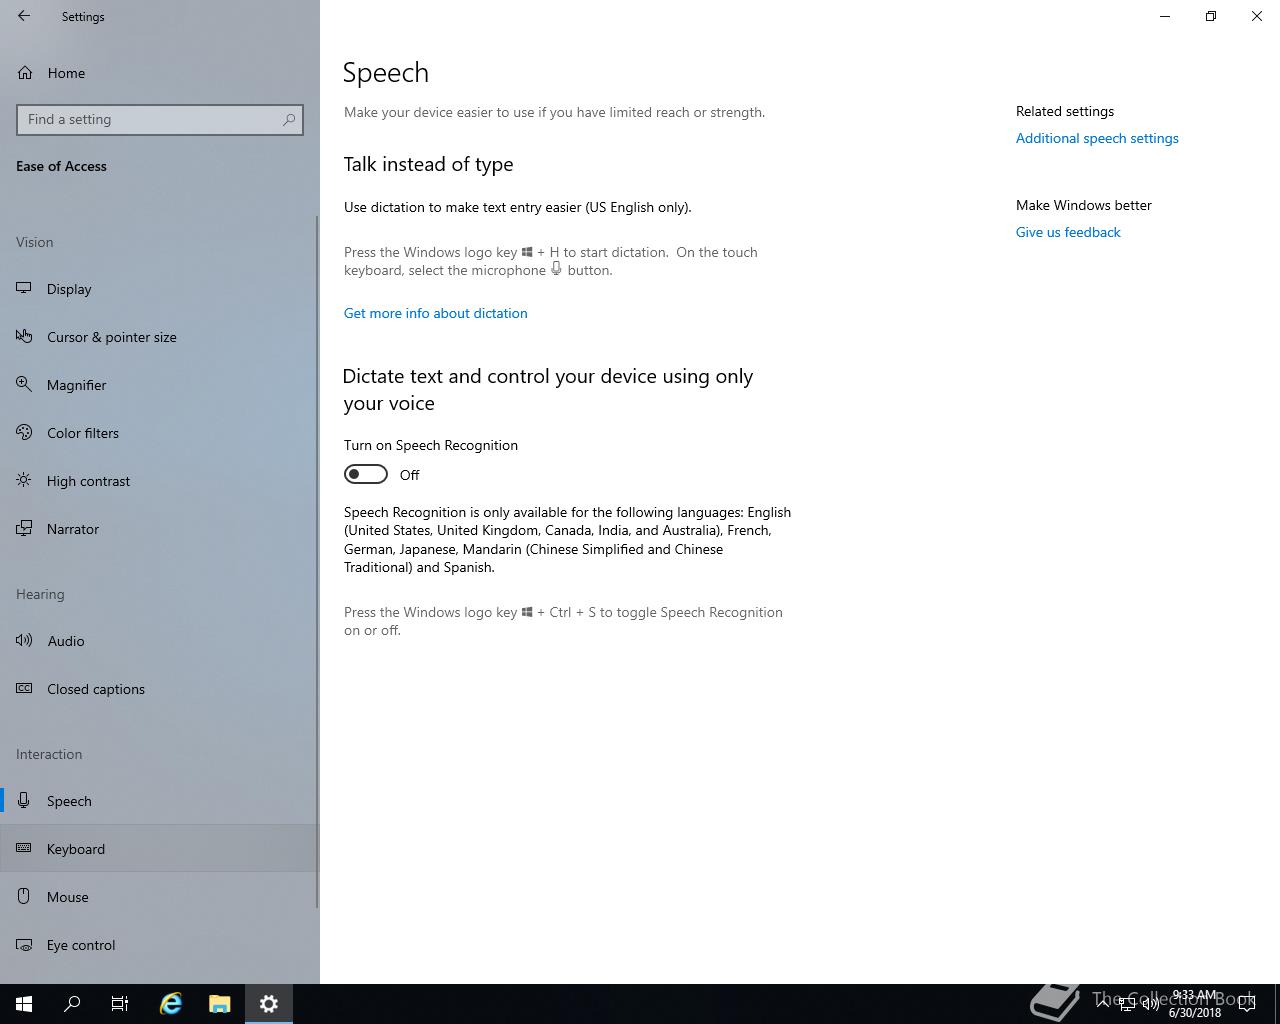Launch Internet Explorer from taskbar
This screenshot has width=1280, height=1024.
(x=171, y=1004)
